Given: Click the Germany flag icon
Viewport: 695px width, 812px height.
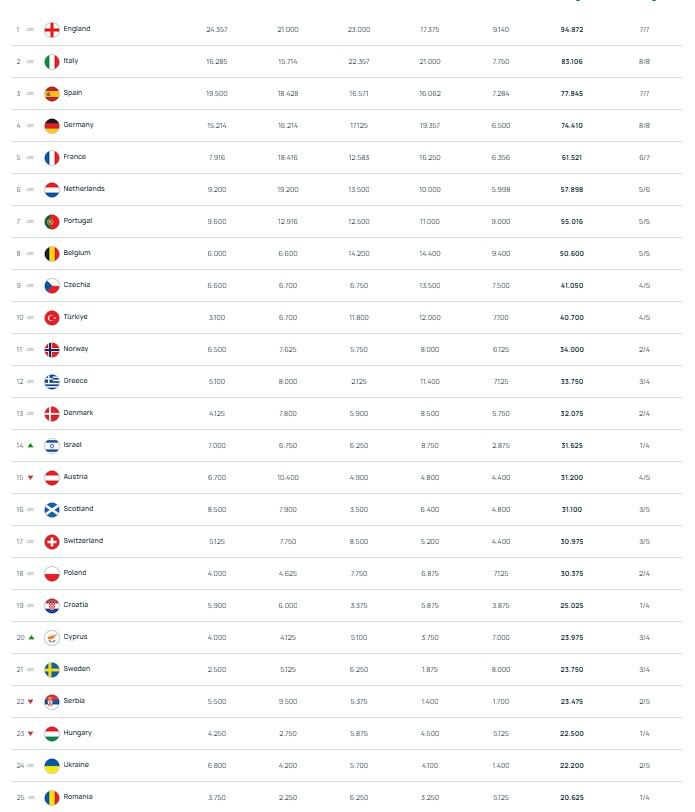Looking at the screenshot, I should tap(52, 125).
